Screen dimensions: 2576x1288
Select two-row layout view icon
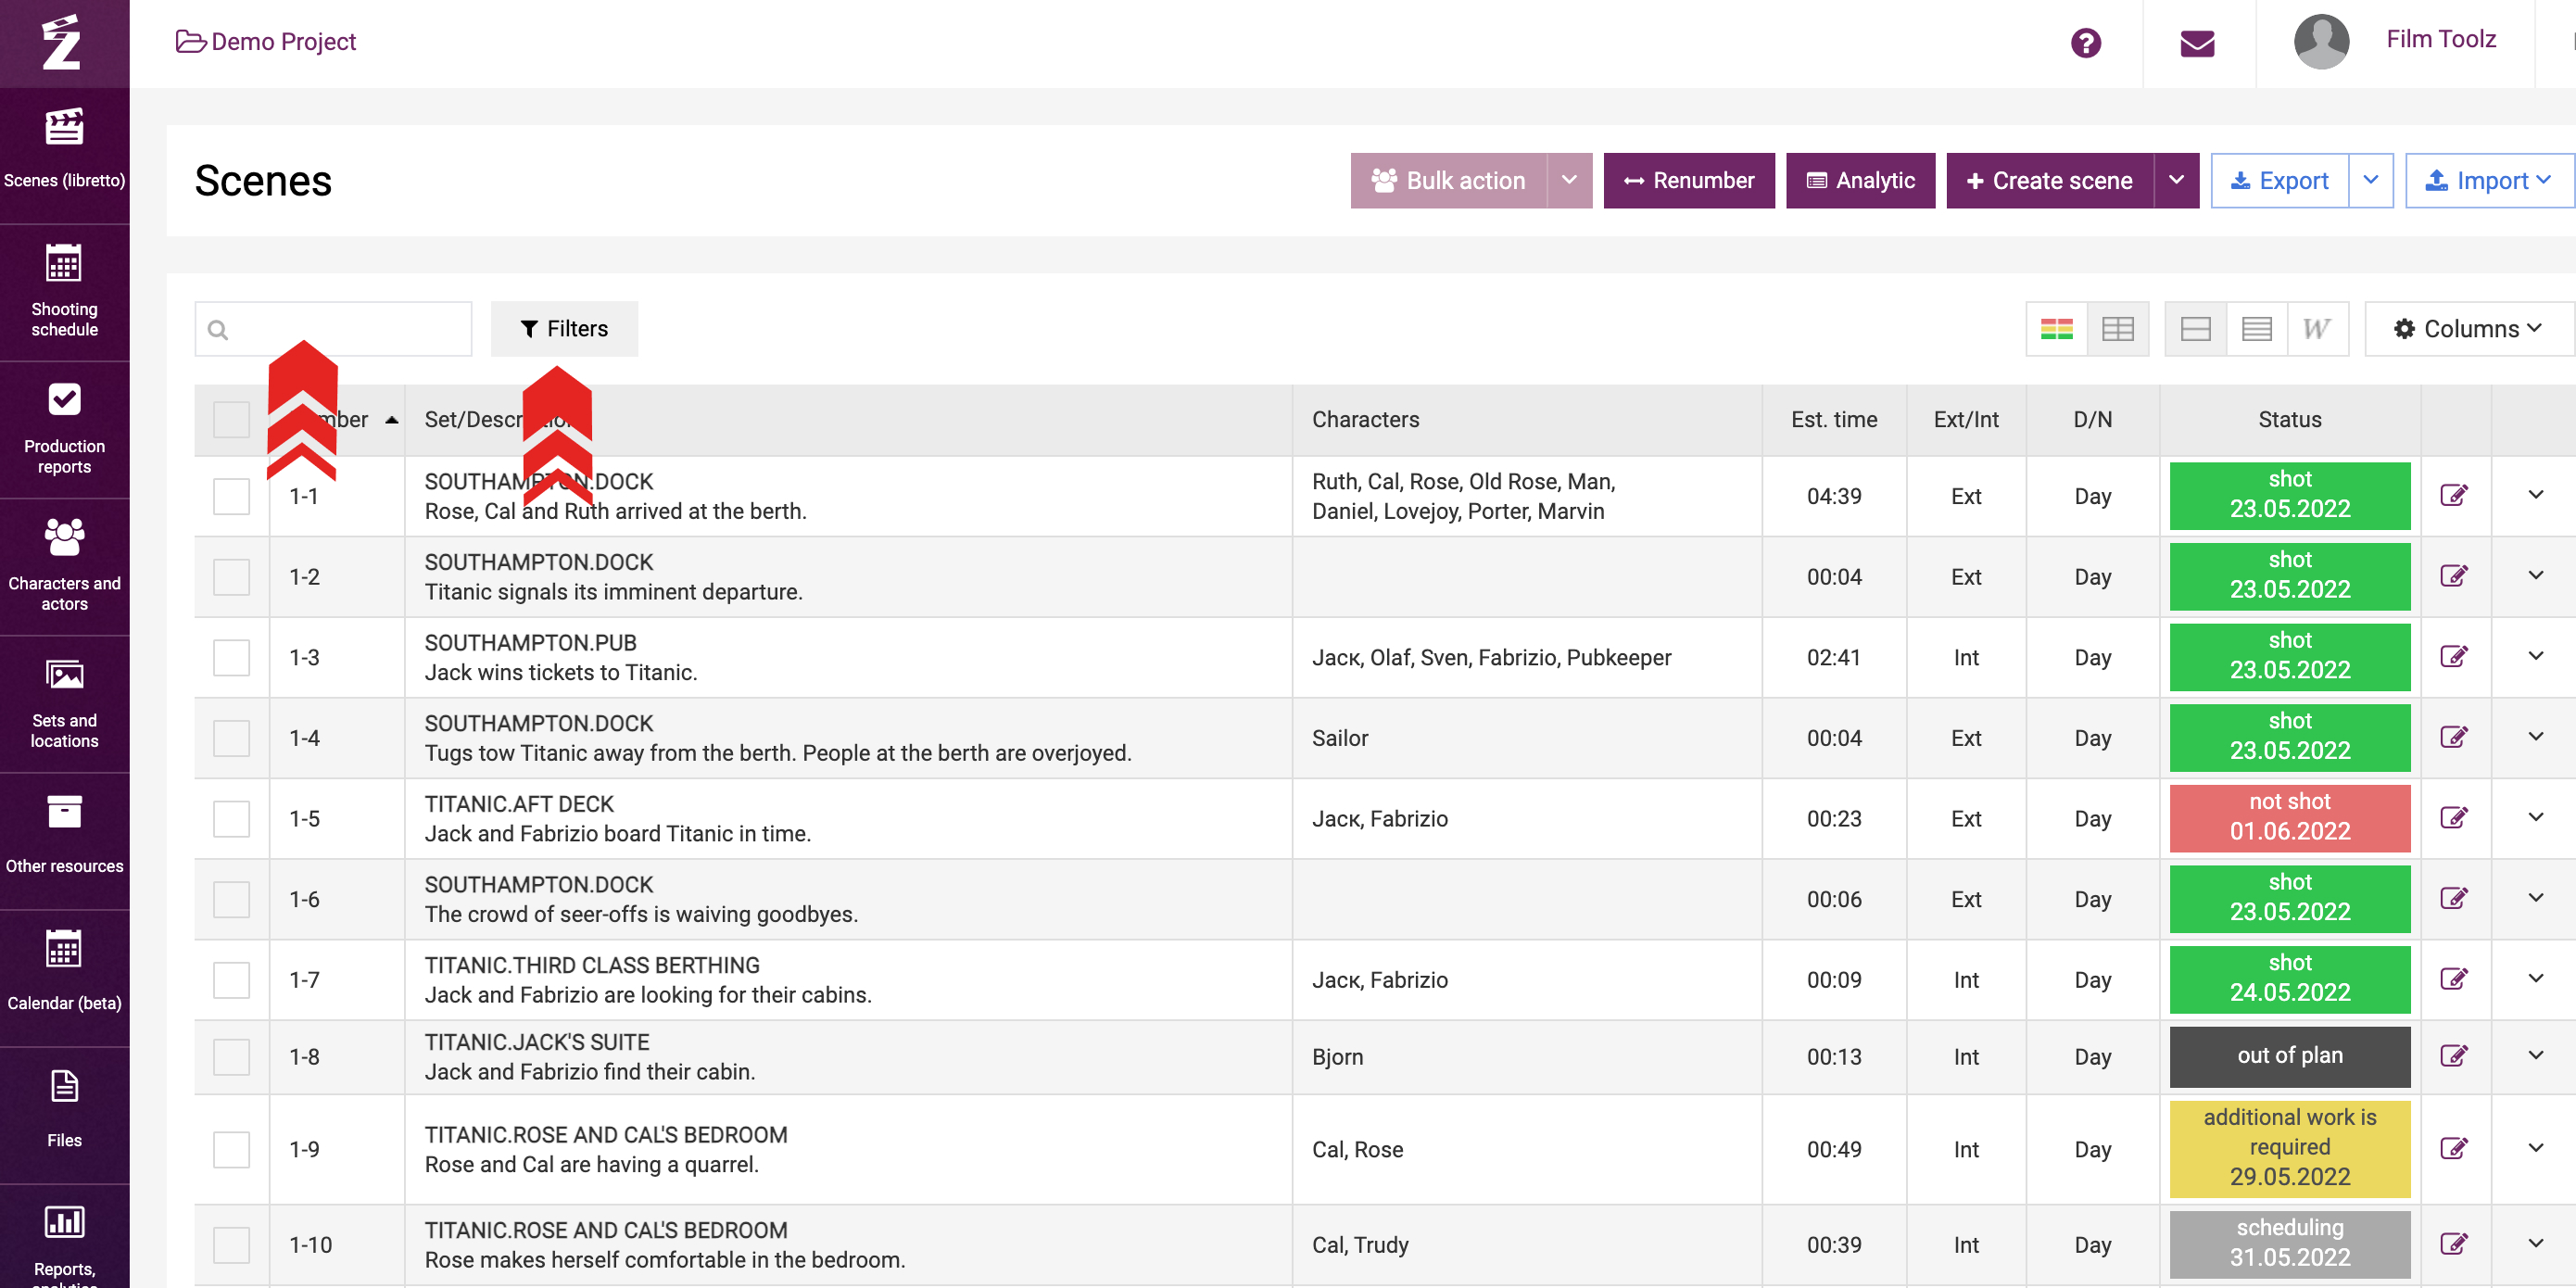pos(2195,329)
